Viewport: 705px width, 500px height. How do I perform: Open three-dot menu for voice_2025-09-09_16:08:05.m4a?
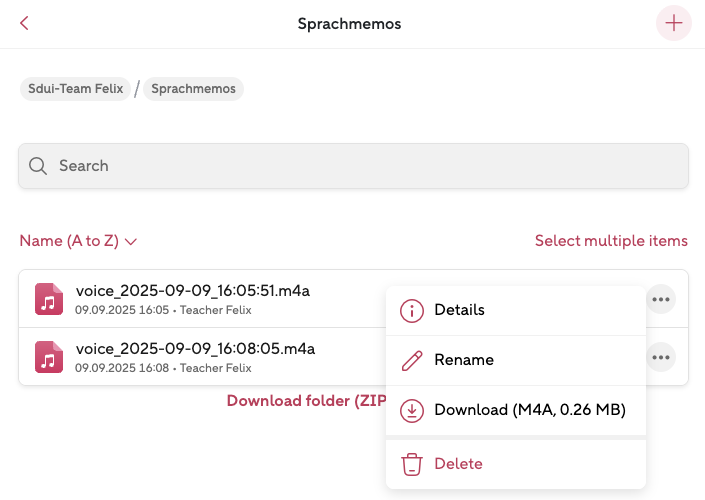660,357
